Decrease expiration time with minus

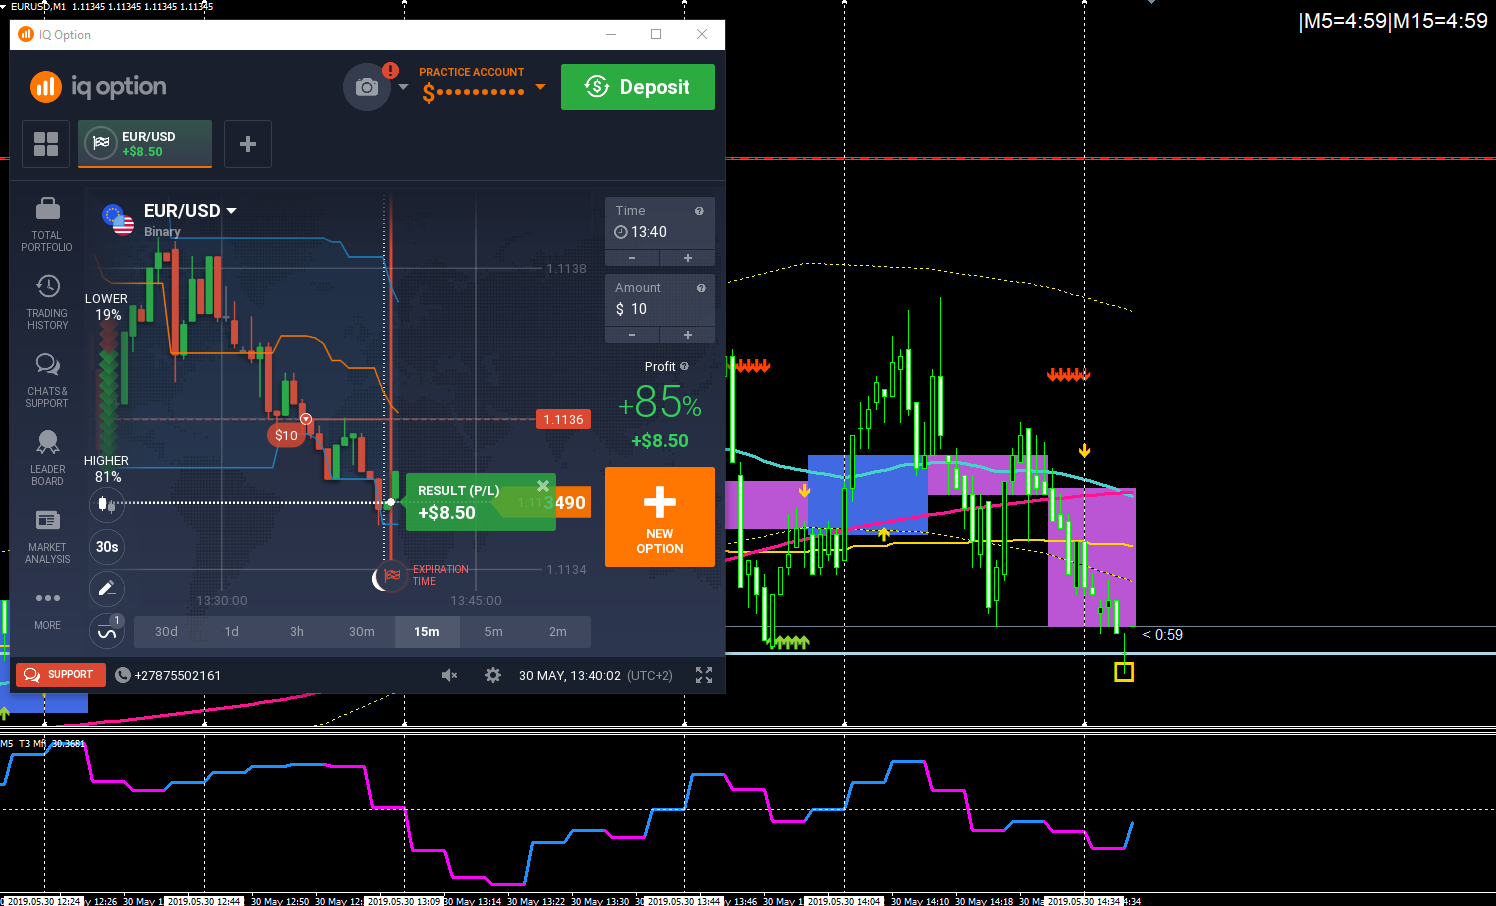(632, 258)
